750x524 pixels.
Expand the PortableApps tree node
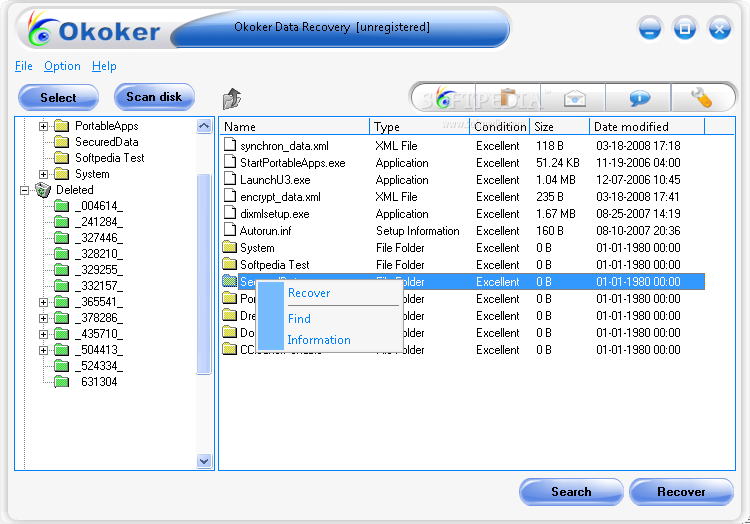tap(44, 126)
